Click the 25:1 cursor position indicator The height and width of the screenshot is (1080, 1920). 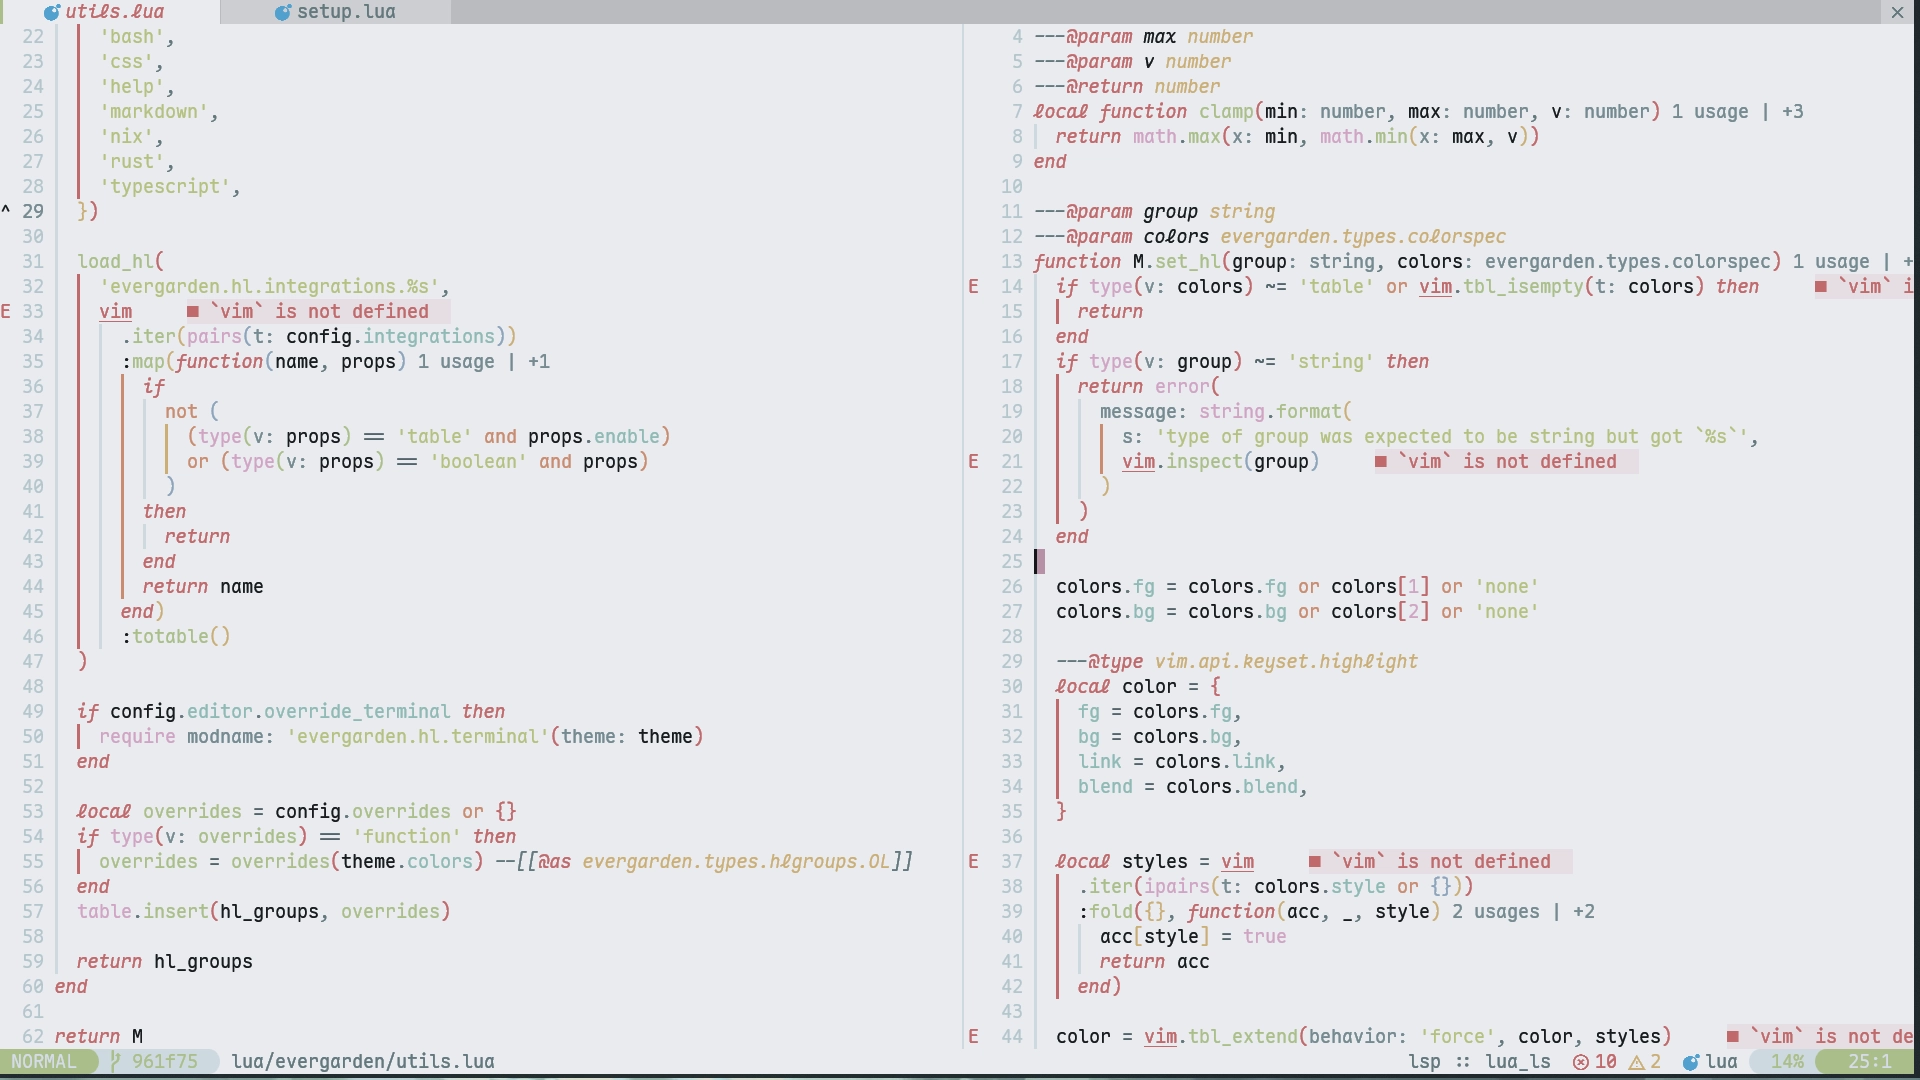click(1868, 1061)
